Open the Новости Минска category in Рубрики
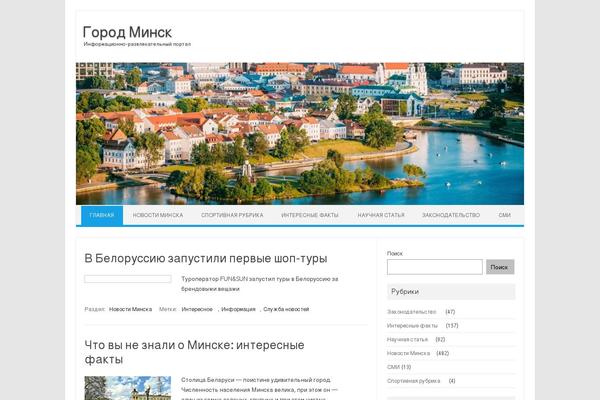The width and height of the screenshot is (600, 400). click(408, 353)
